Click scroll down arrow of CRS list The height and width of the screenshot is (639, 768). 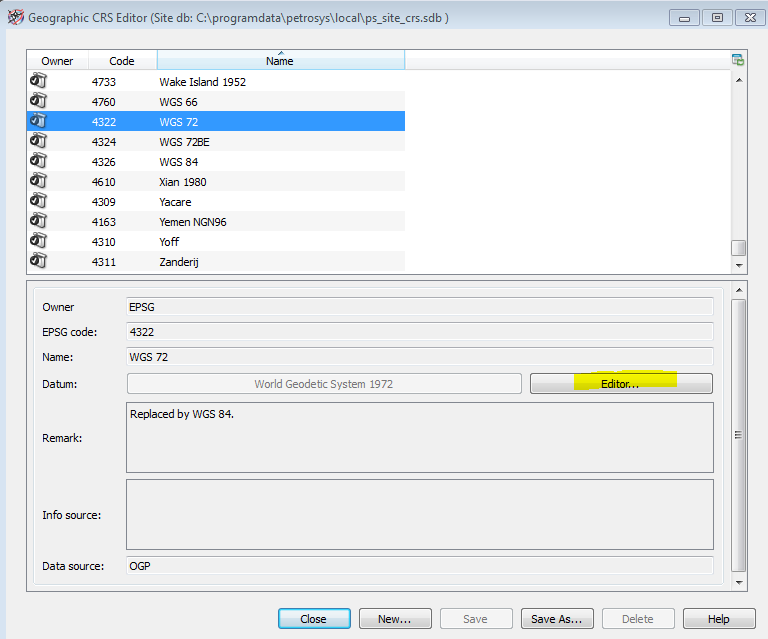pyautogui.click(x=738, y=266)
